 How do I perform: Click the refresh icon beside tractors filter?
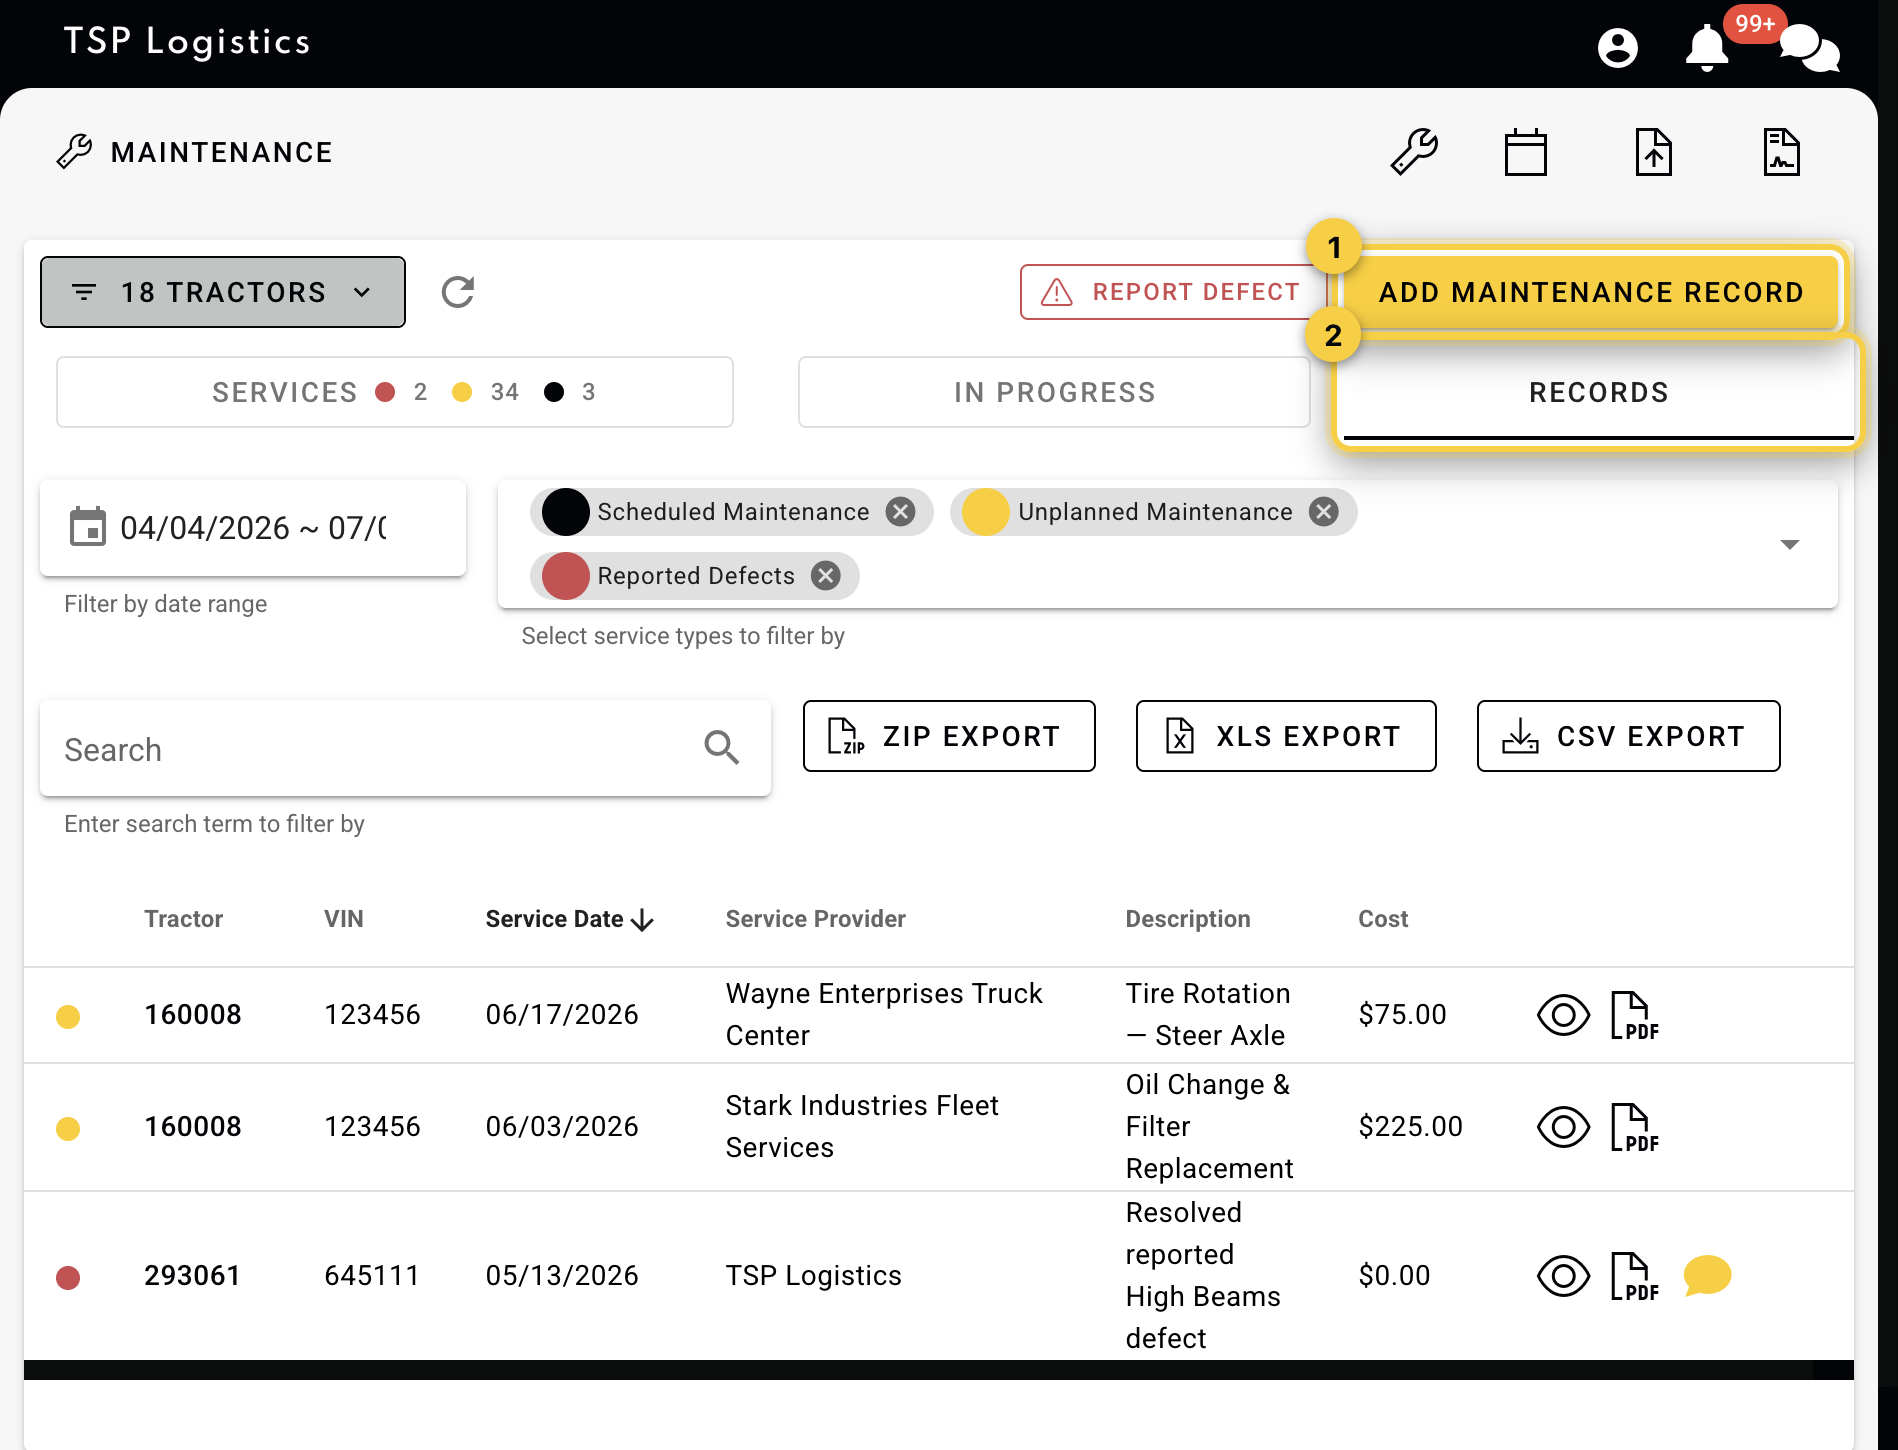click(458, 292)
